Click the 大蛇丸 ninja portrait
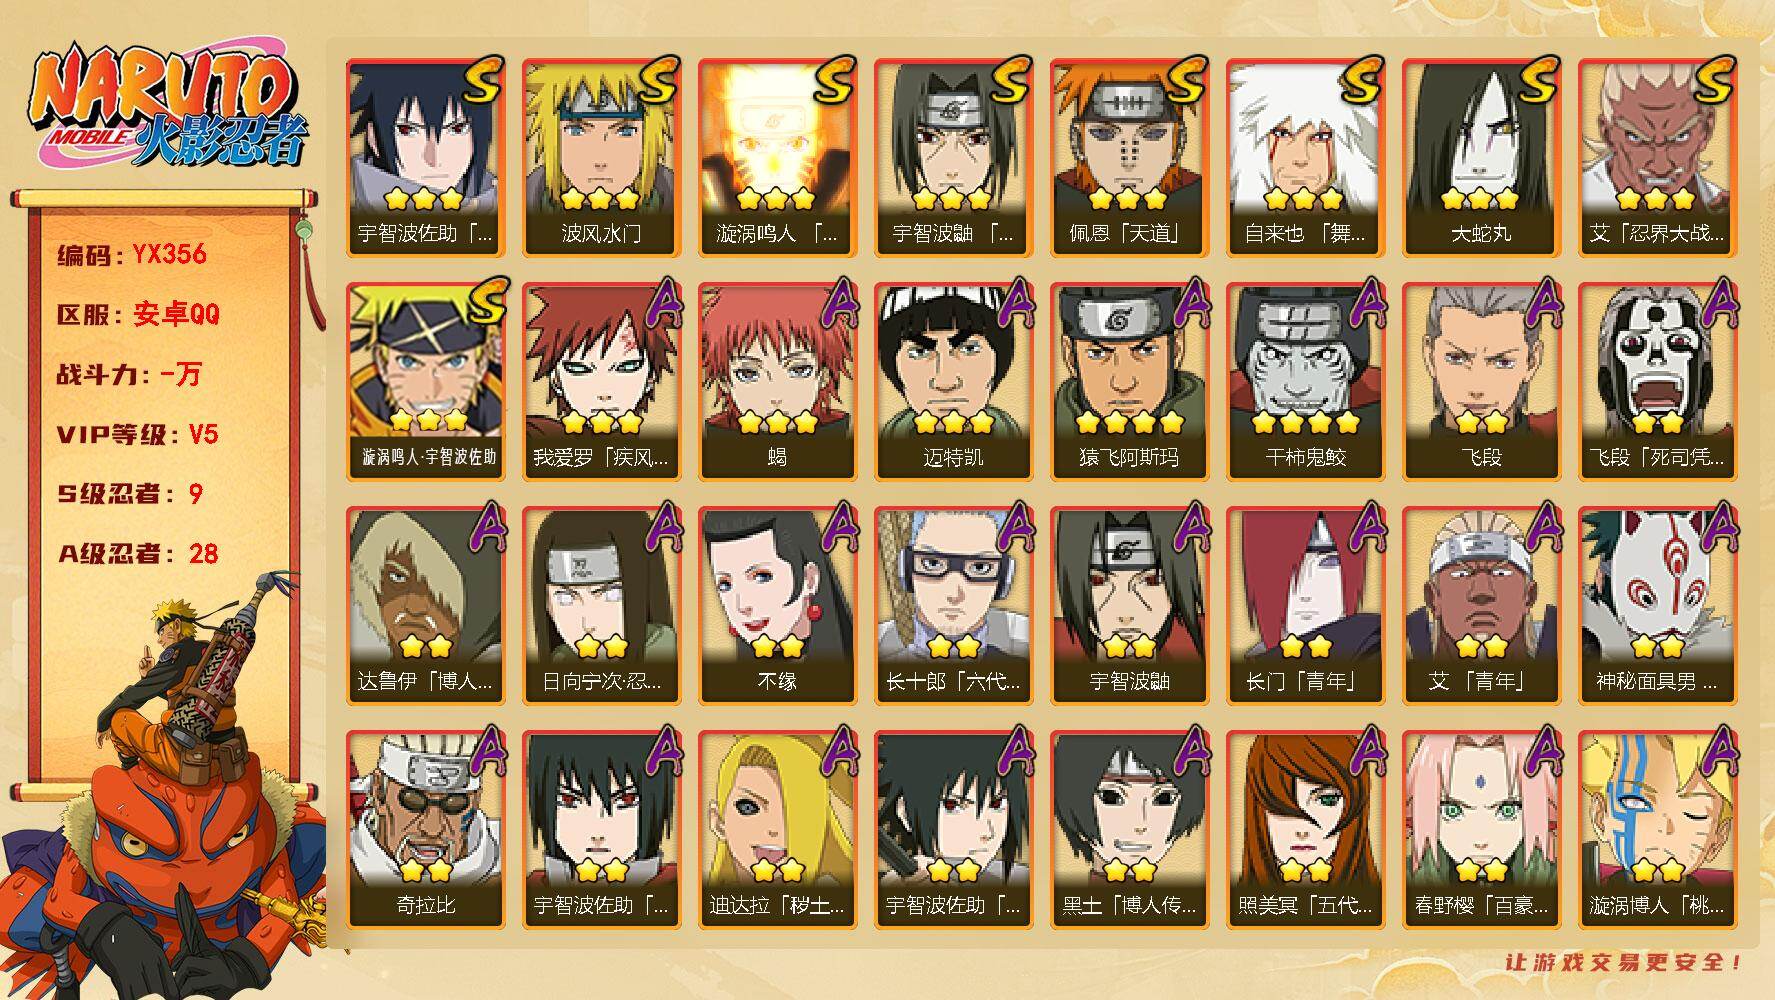This screenshot has width=1775, height=1000. [x=1482, y=158]
